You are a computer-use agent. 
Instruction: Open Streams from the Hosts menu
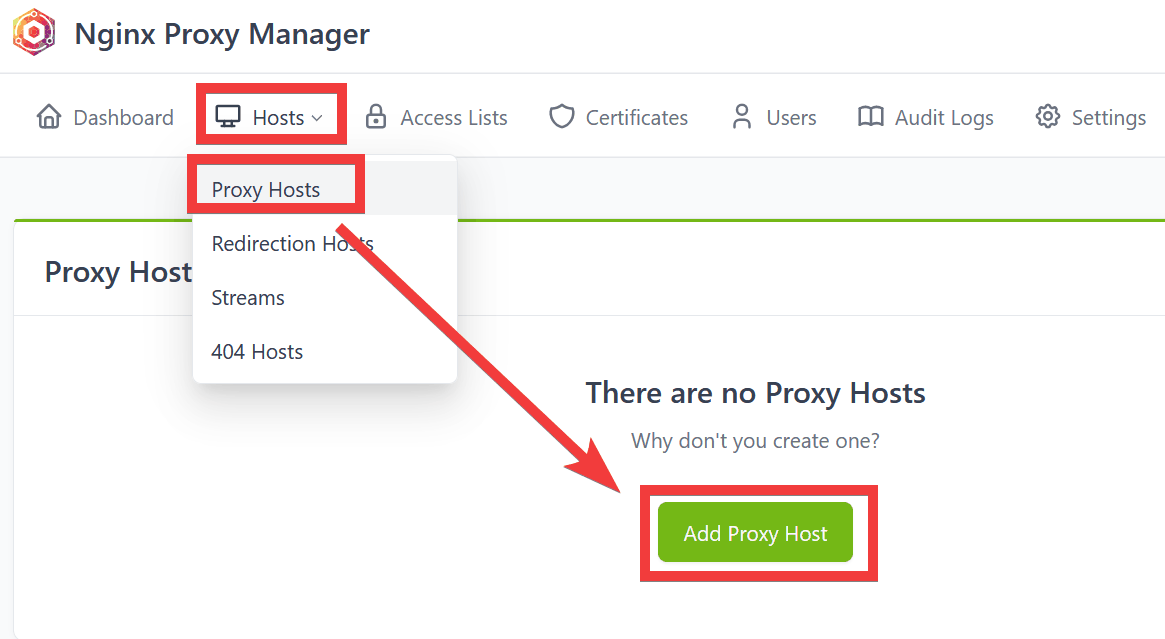tap(248, 298)
